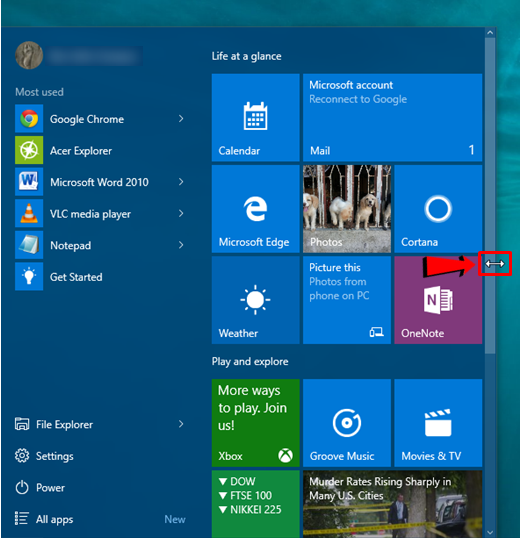The width and height of the screenshot is (521, 538).
Task: Click the Most used heading
Action: 39,92
